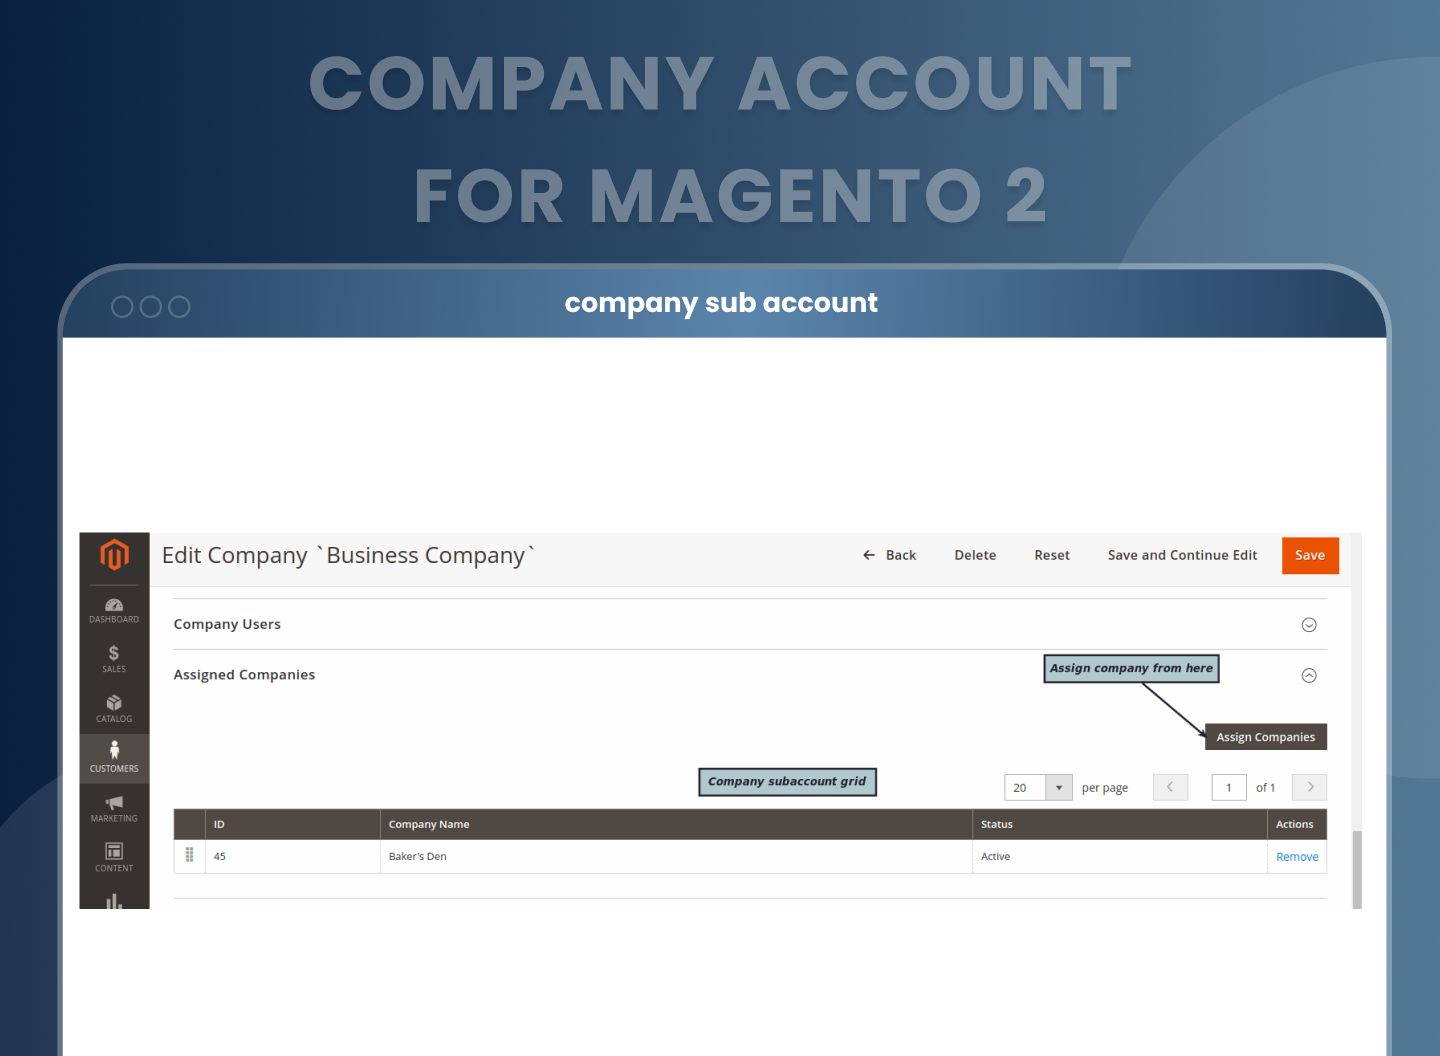Click Save and Continue Edit
Screen dimensions: 1440x1056
pos(1182,555)
